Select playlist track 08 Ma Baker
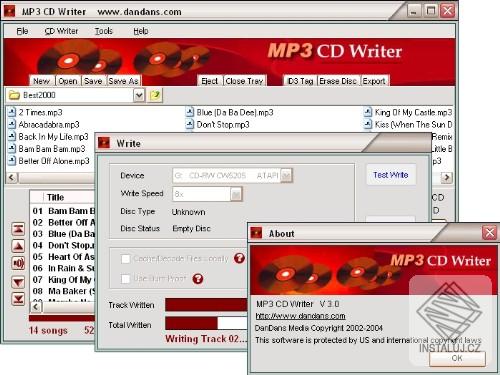This screenshot has height=375, width=500. pos(64,291)
